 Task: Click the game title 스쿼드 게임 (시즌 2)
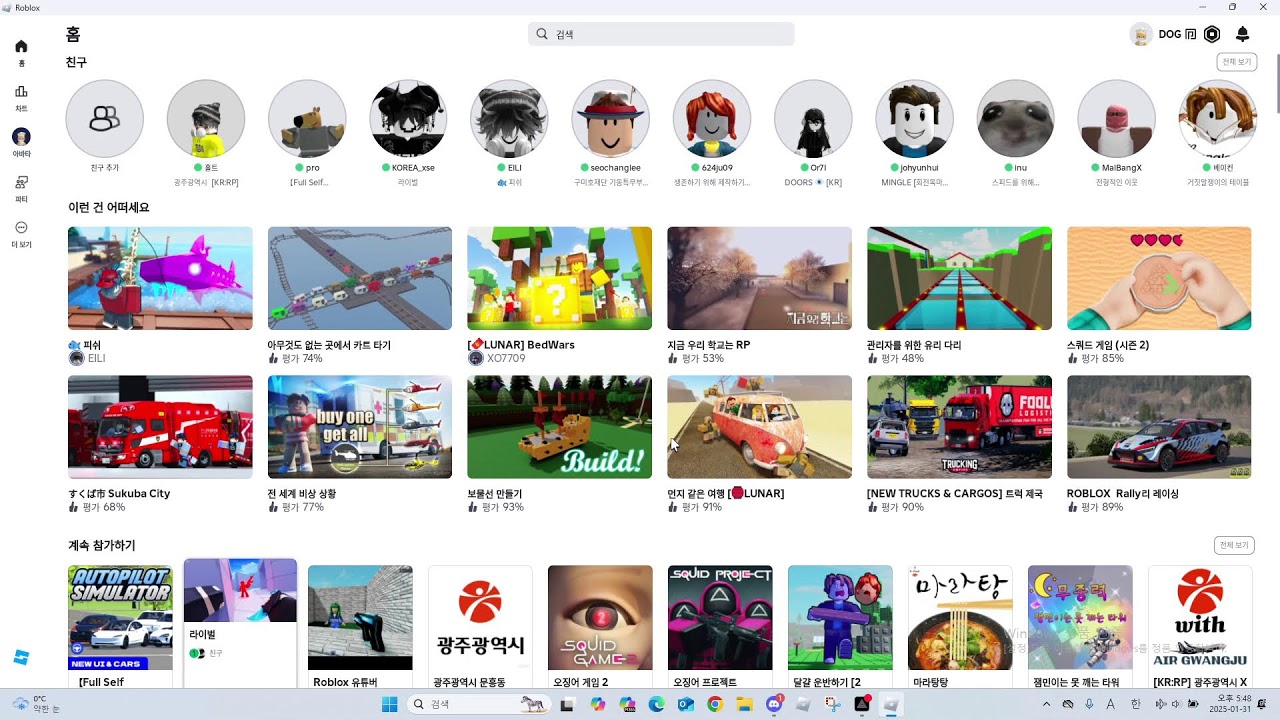[x=1108, y=345]
